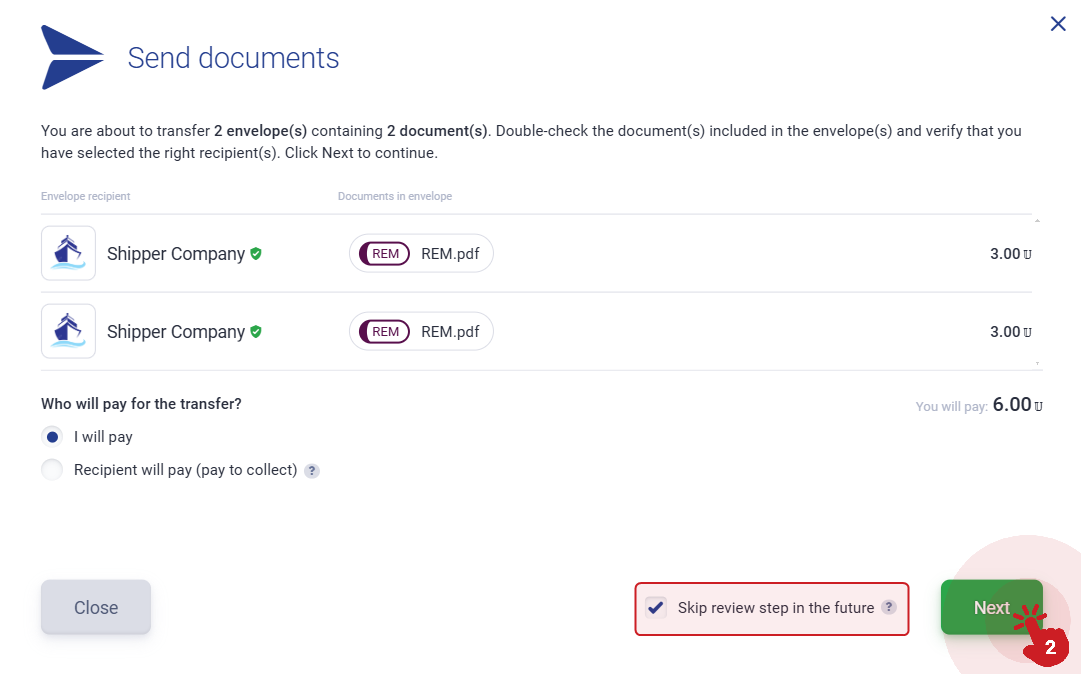1081x674 pixels.
Task: Click the verified shield beside the first Shipper Company
Action: point(256,254)
